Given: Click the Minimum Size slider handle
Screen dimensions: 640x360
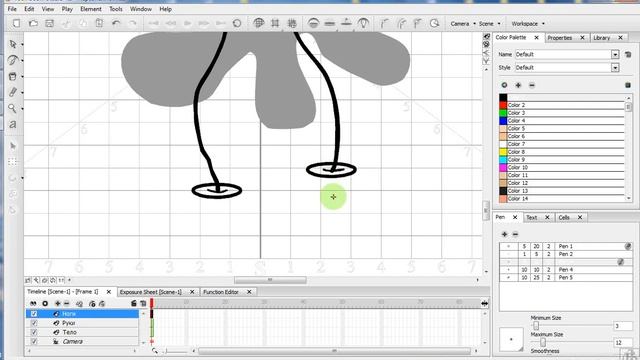Looking at the screenshot, I should [x=536, y=325].
